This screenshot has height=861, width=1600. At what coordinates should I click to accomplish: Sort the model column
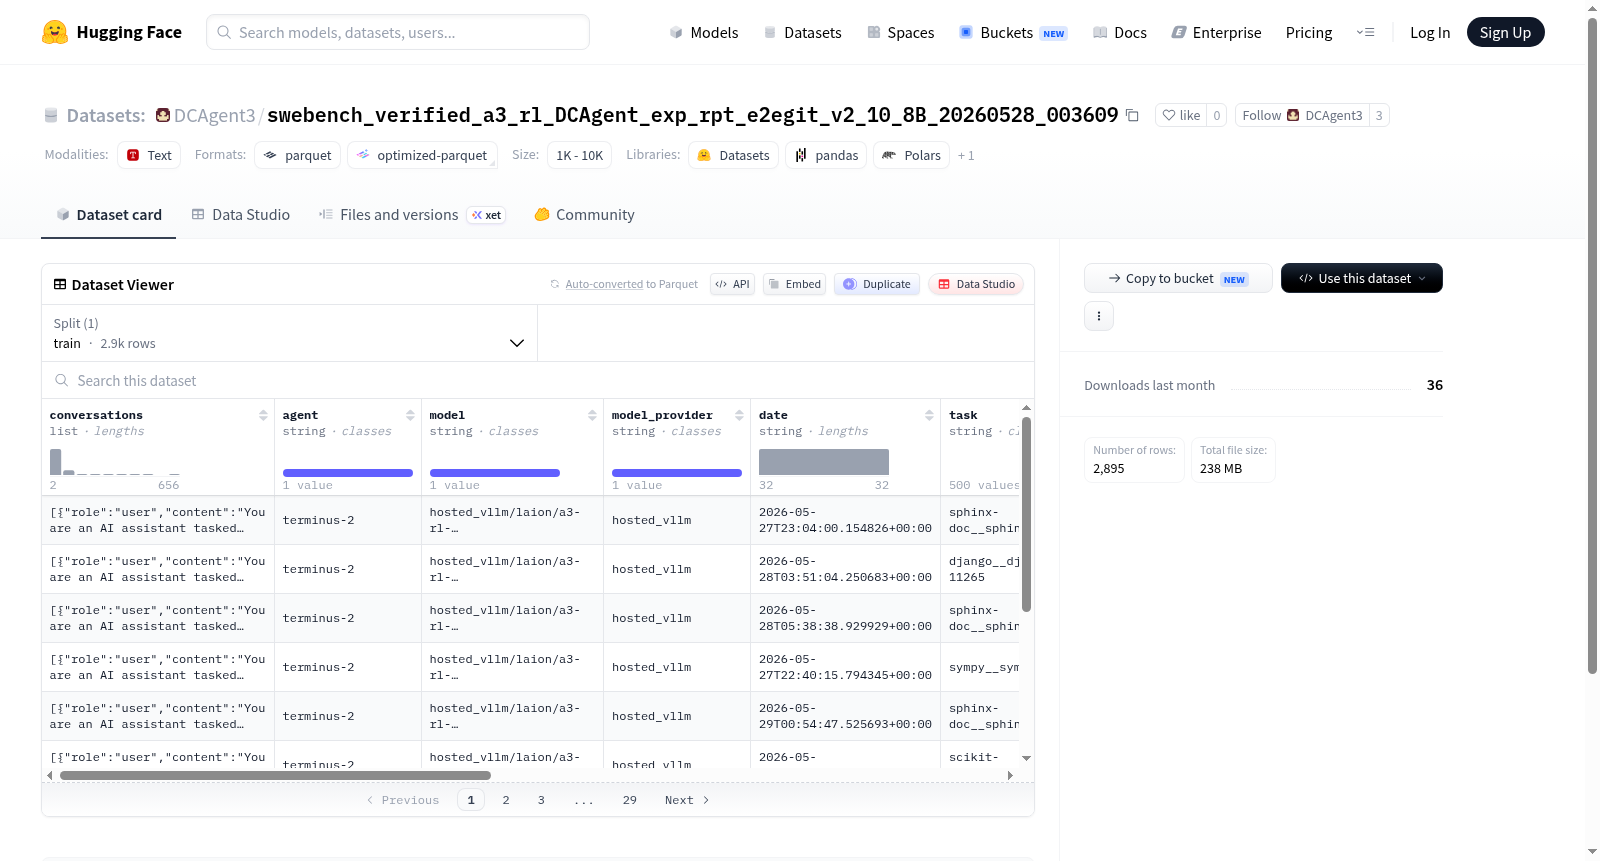592,415
